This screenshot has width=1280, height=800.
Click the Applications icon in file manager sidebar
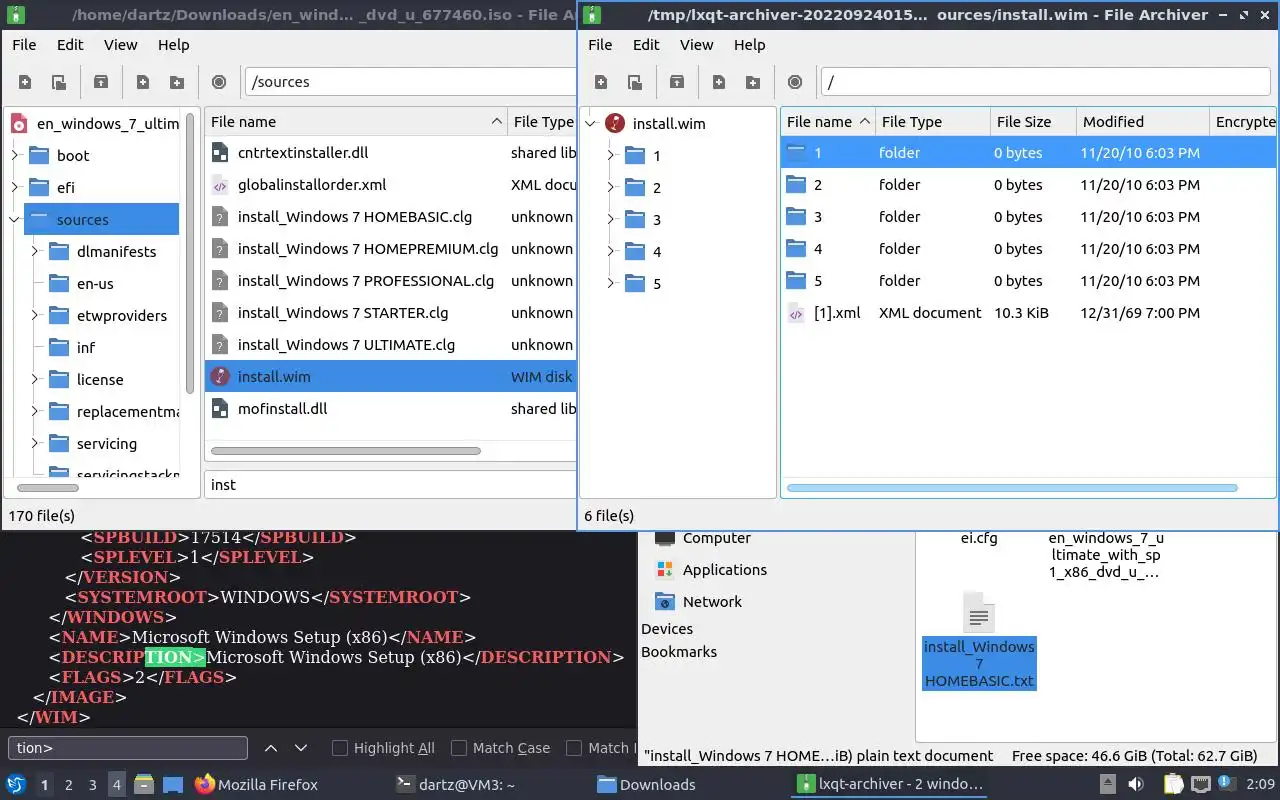tap(665, 569)
